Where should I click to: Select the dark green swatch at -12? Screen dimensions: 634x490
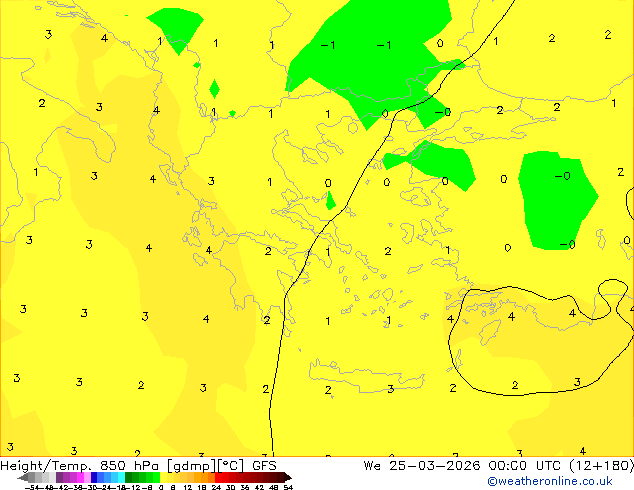point(128,477)
